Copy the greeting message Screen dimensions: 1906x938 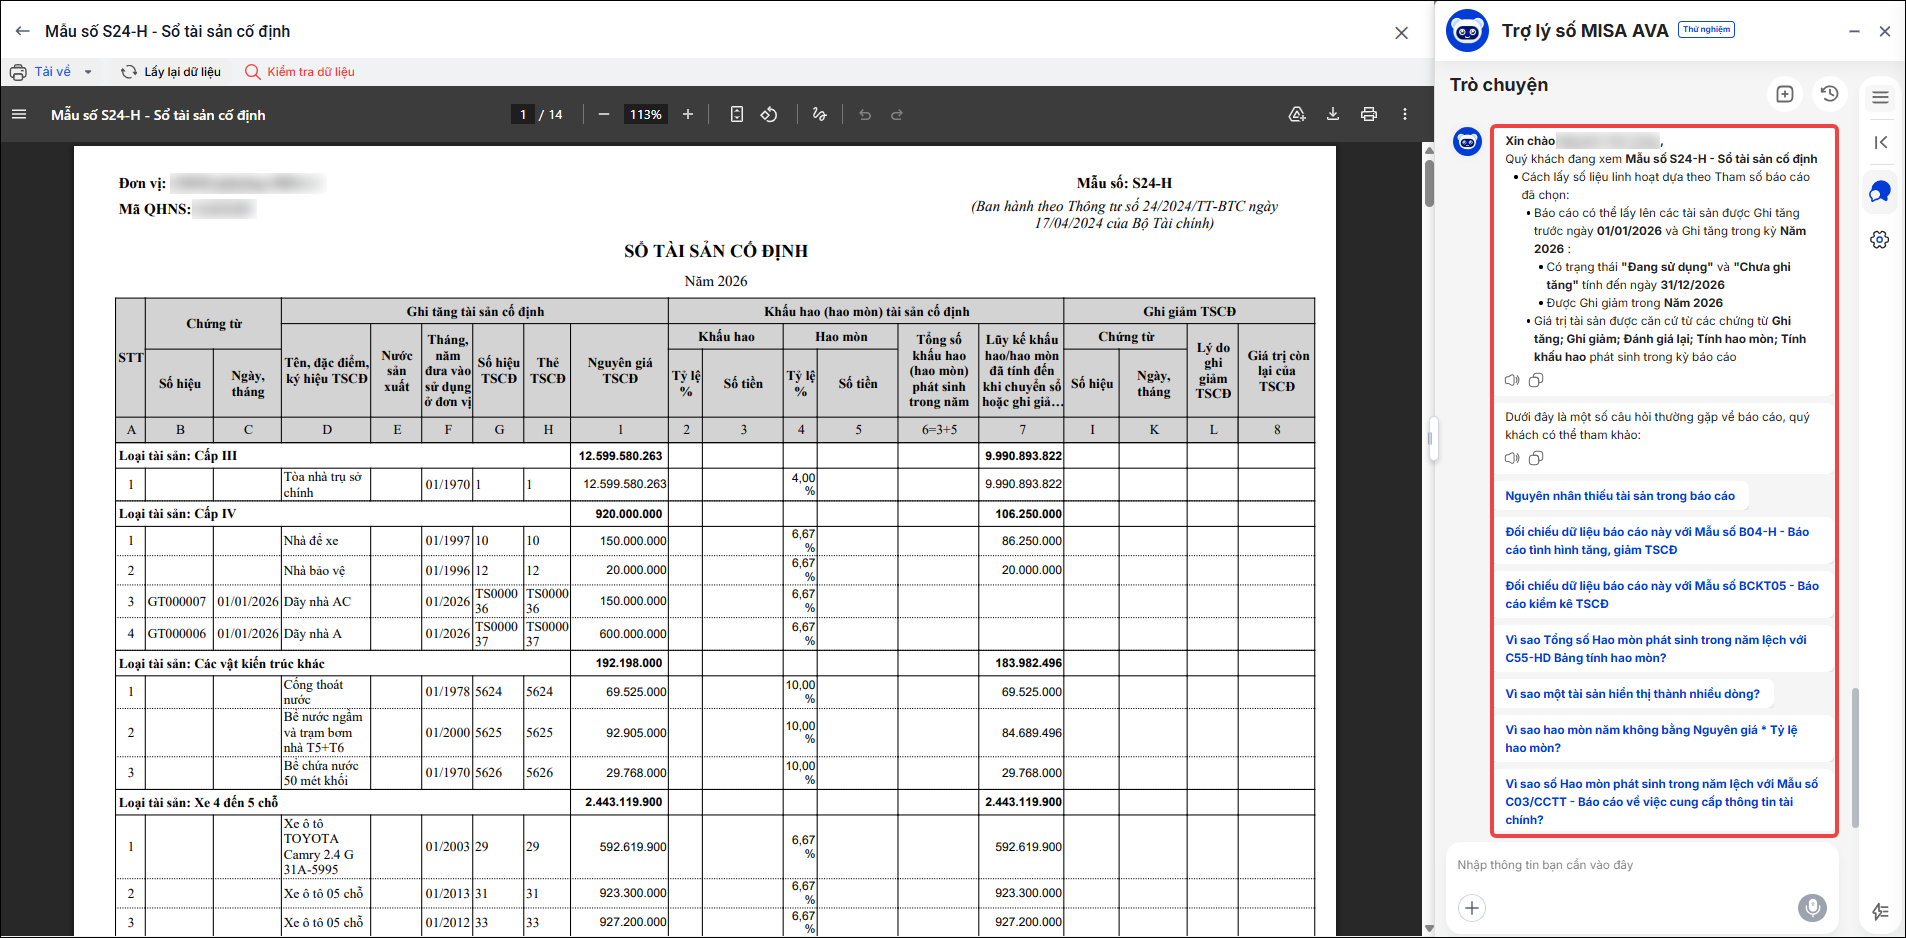pos(1536,380)
